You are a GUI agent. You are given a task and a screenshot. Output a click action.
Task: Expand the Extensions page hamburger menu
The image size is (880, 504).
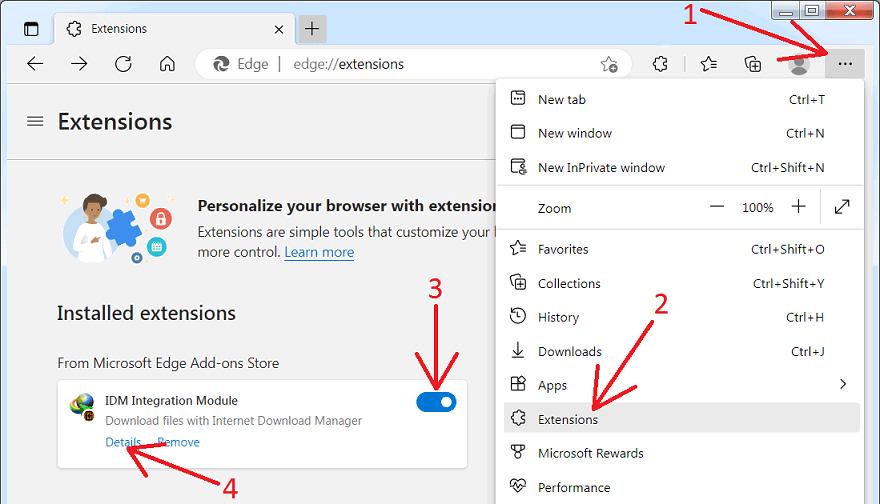pyautogui.click(x=35, y=121)
